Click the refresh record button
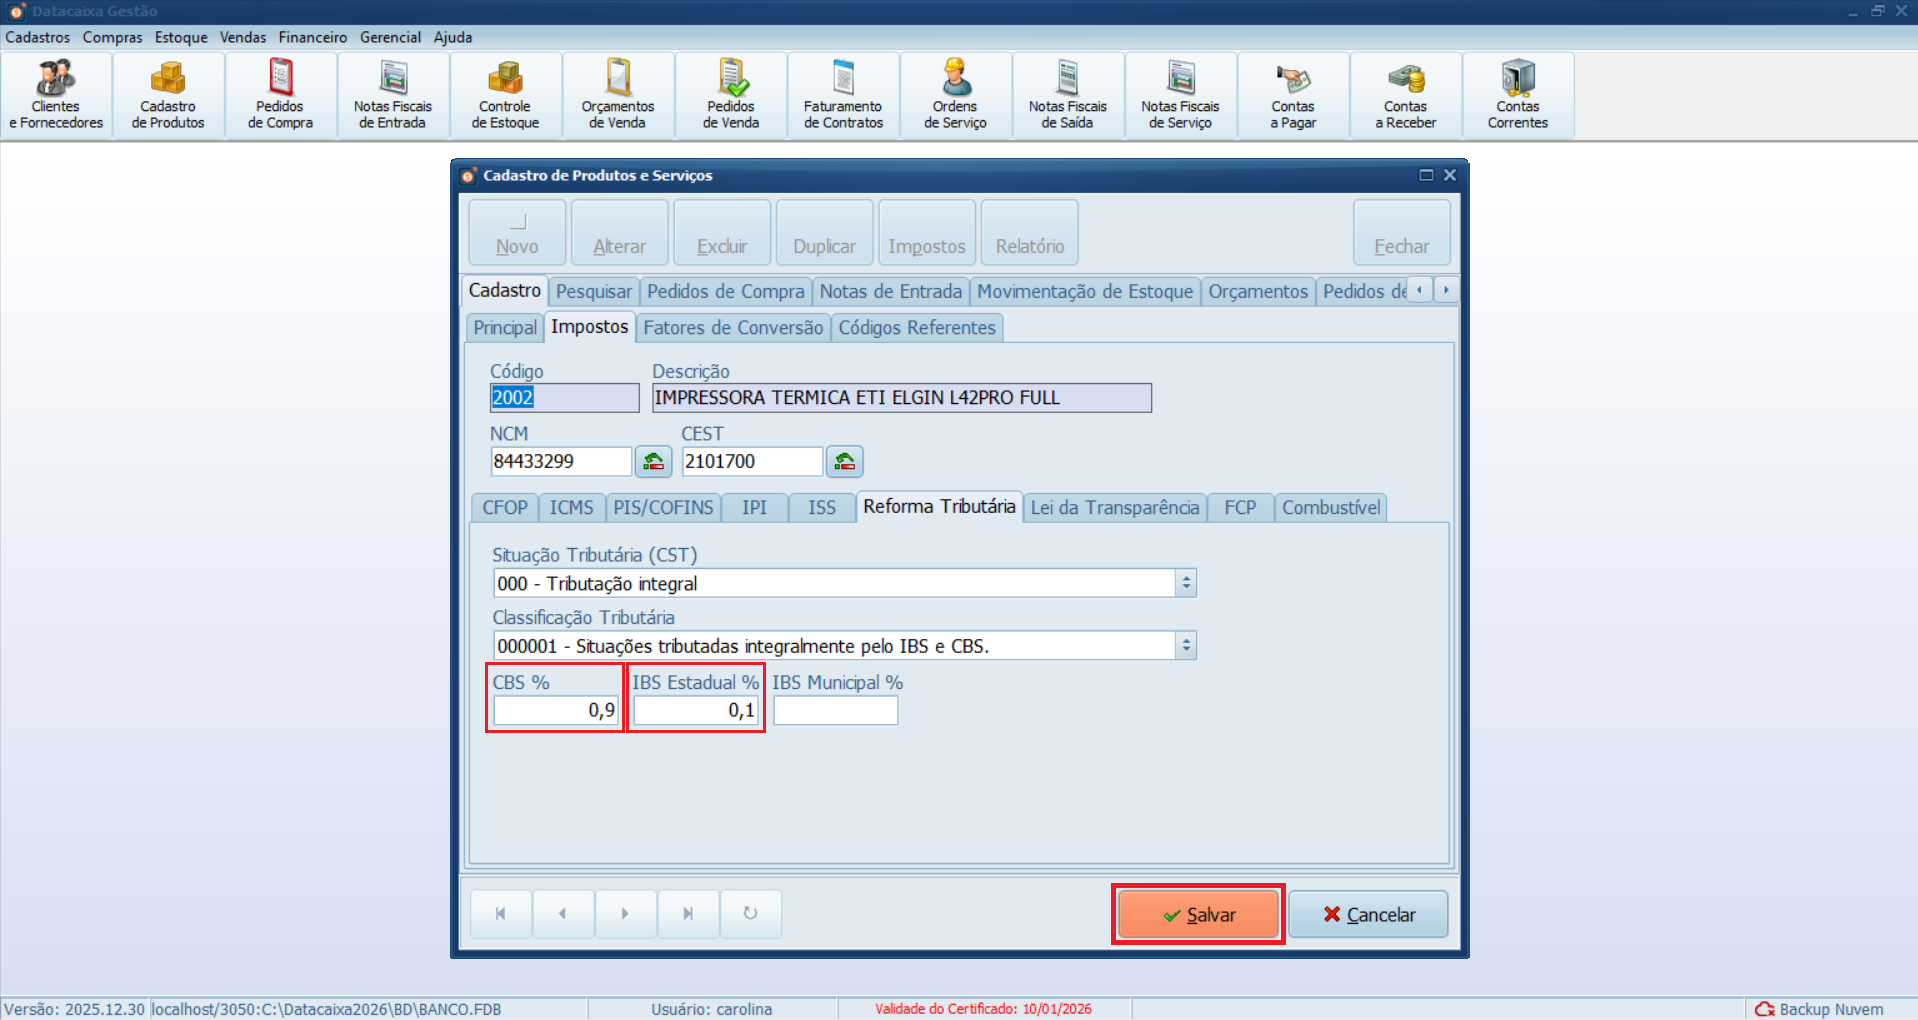 750,913
